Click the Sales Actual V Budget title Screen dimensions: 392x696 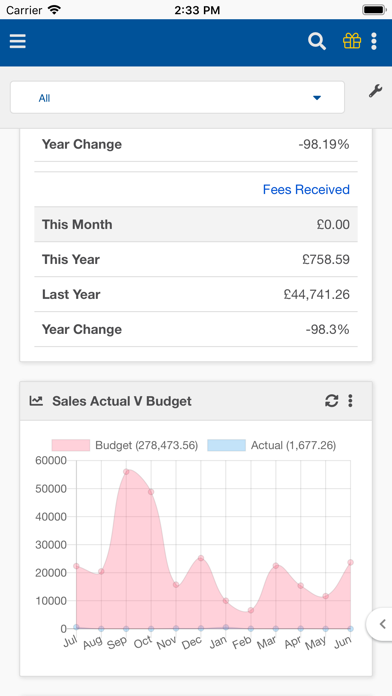[122, 401]
